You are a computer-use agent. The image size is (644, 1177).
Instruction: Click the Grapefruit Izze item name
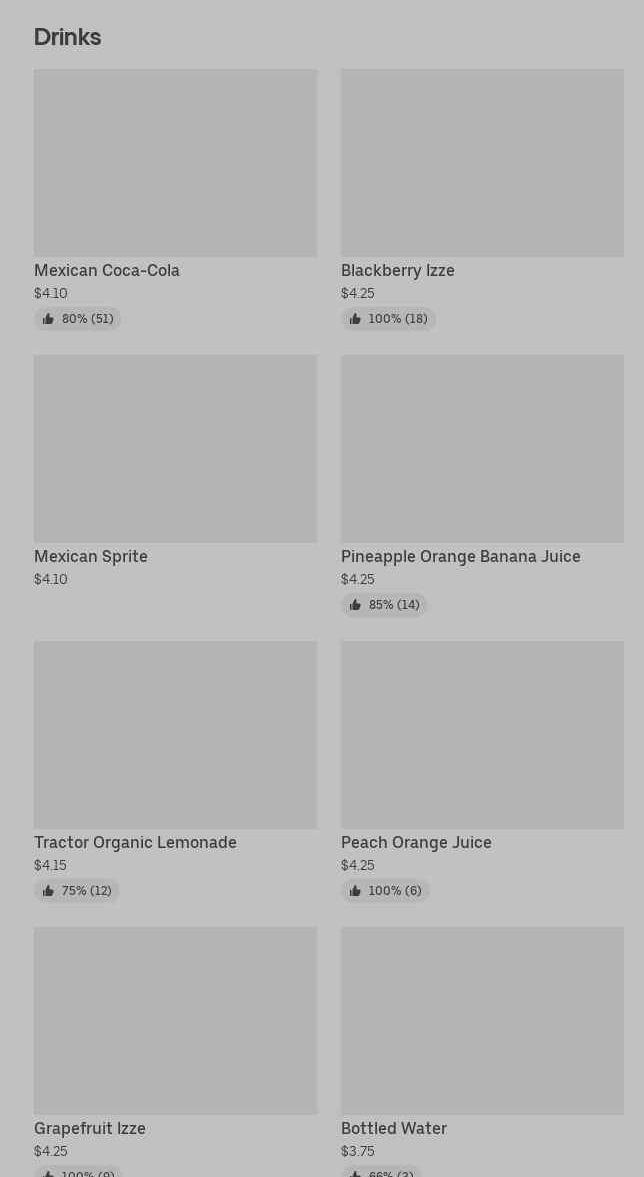tap(90, 1128)
